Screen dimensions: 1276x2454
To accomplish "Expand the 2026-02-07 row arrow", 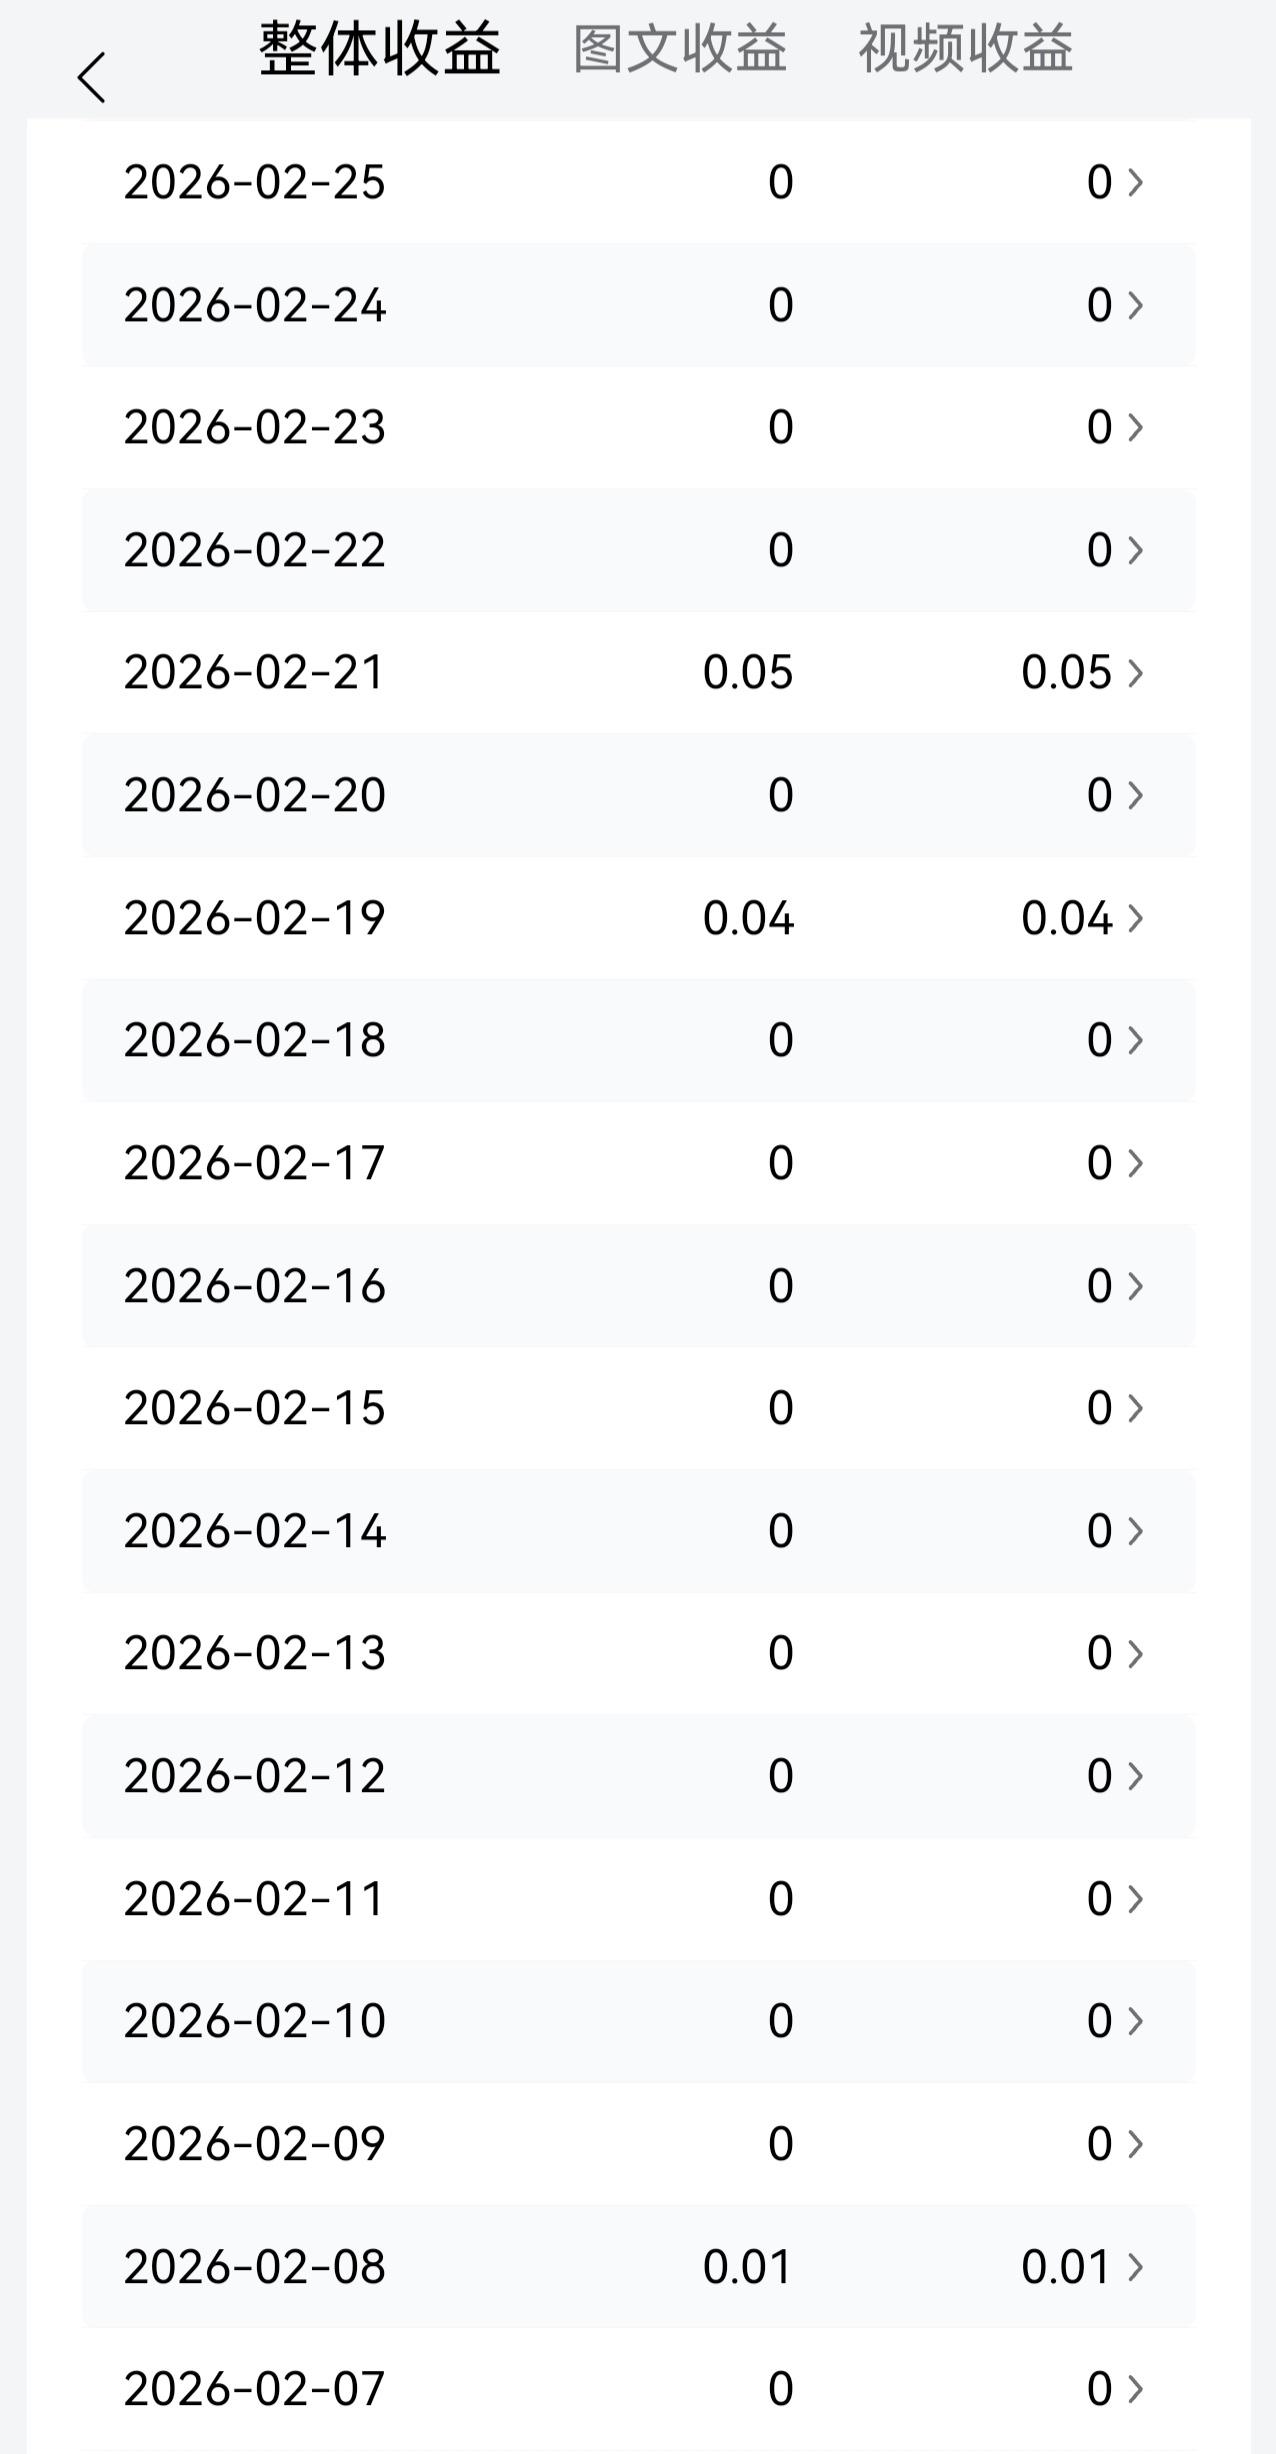I will click(1135, 2389).
